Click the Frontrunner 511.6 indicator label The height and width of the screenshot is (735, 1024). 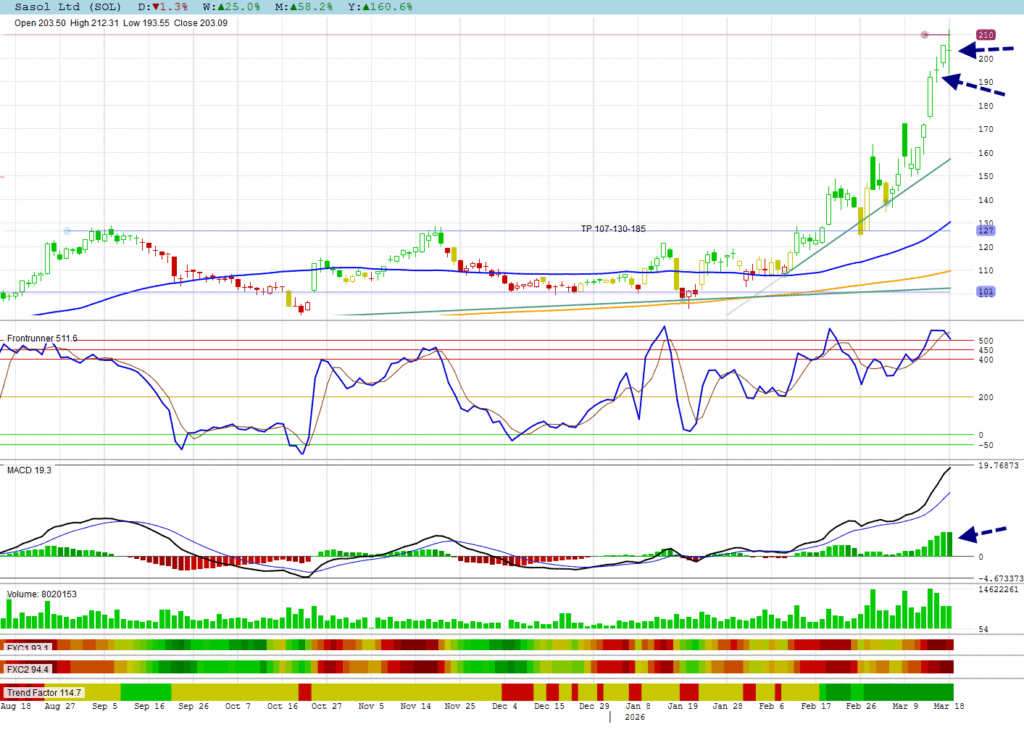(42, 339)
